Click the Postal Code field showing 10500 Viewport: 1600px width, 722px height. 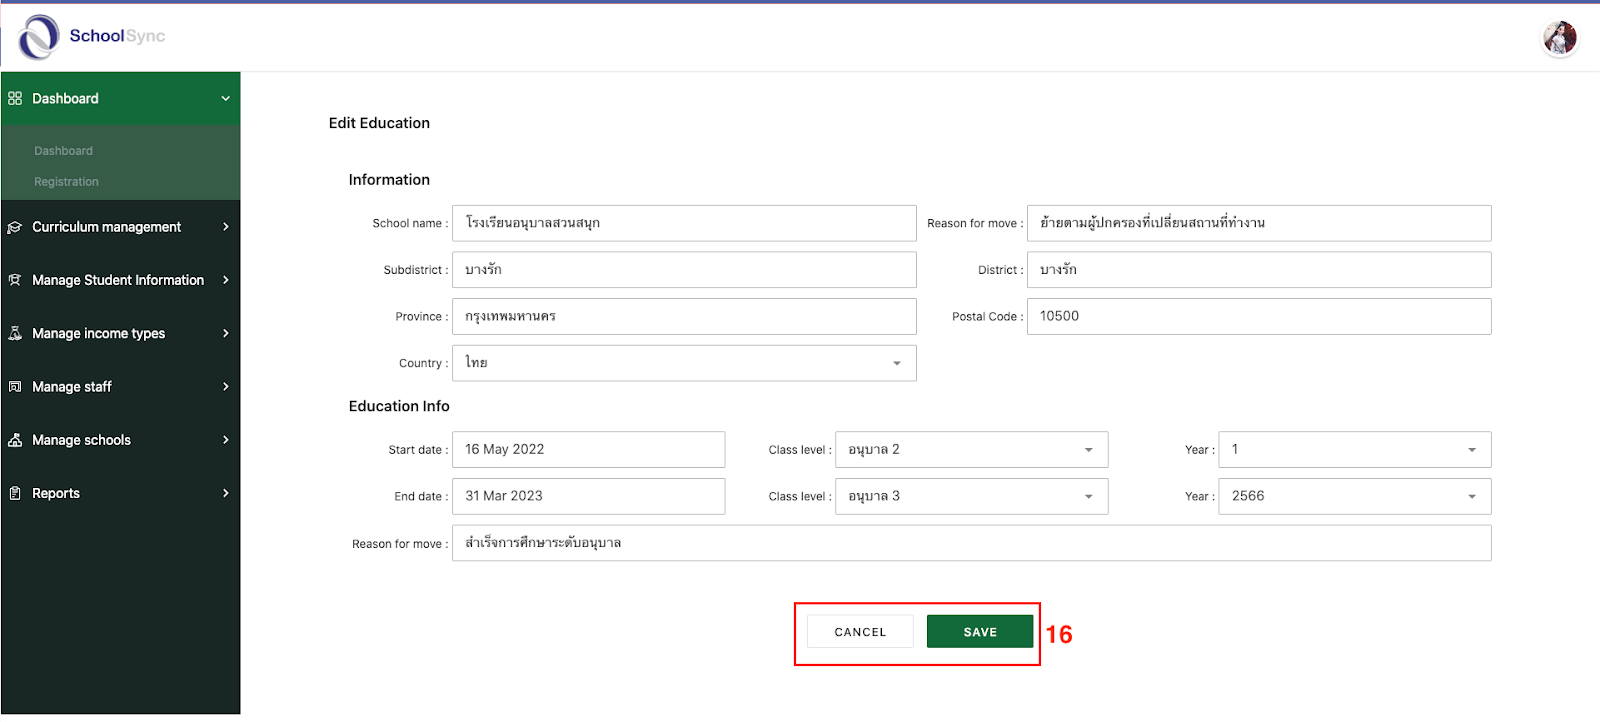(x=1259, y=316)
